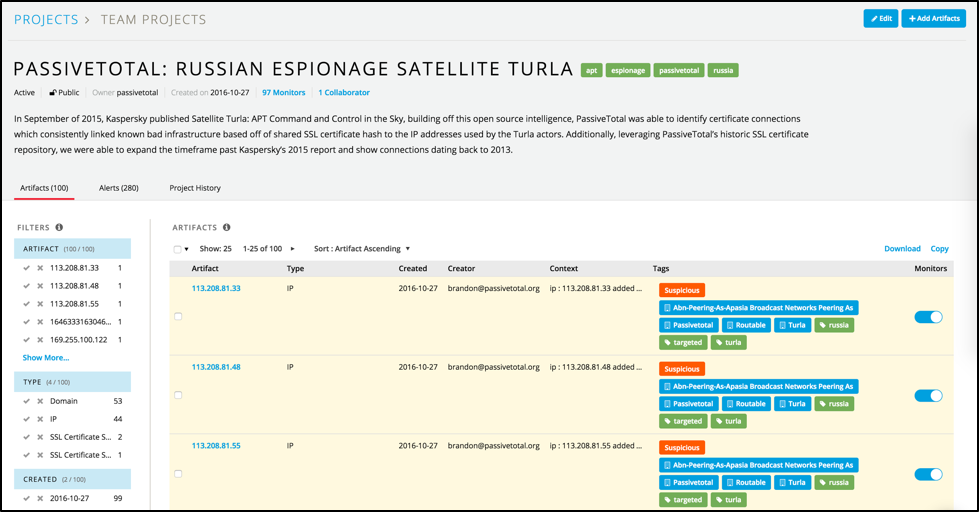Exclude filter X for 113.208.81.48

40,286
